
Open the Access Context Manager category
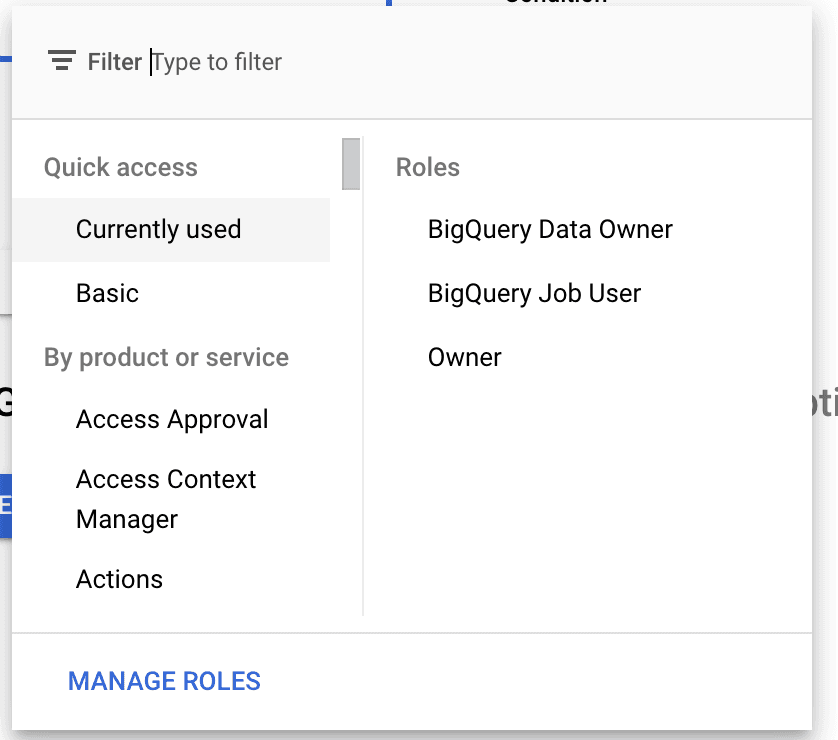(x=171, y=499)
